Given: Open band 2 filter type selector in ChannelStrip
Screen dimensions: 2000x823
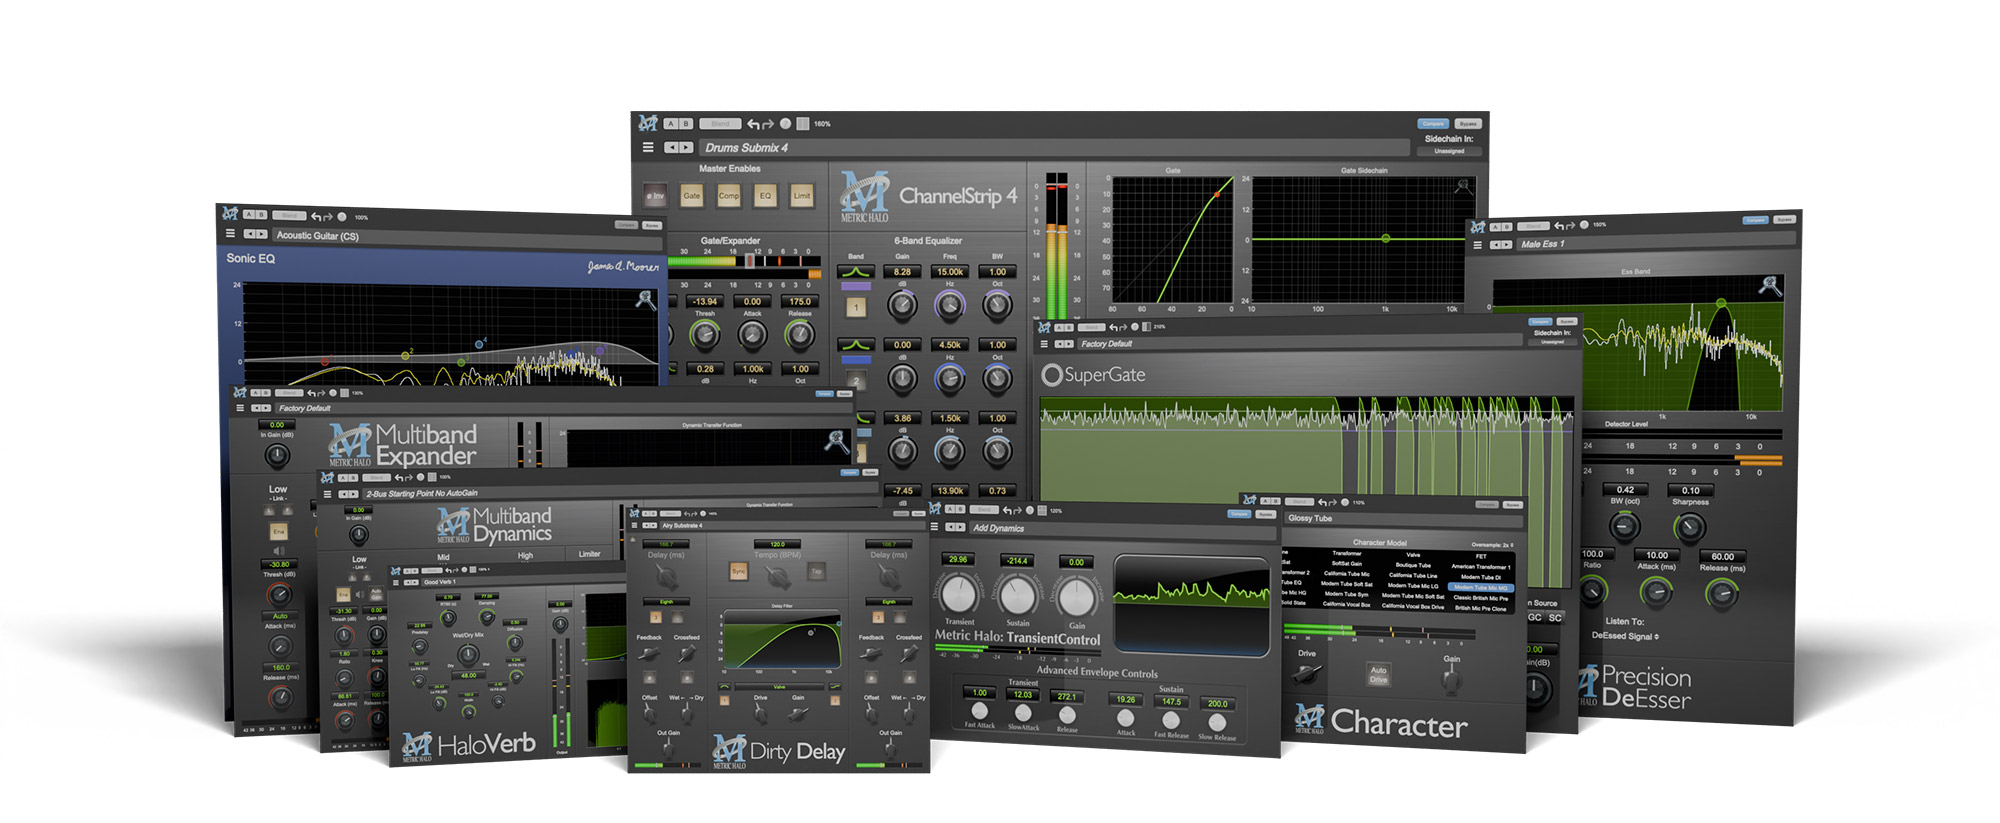Looking at the screenshot, I should [x=856, y=345].
